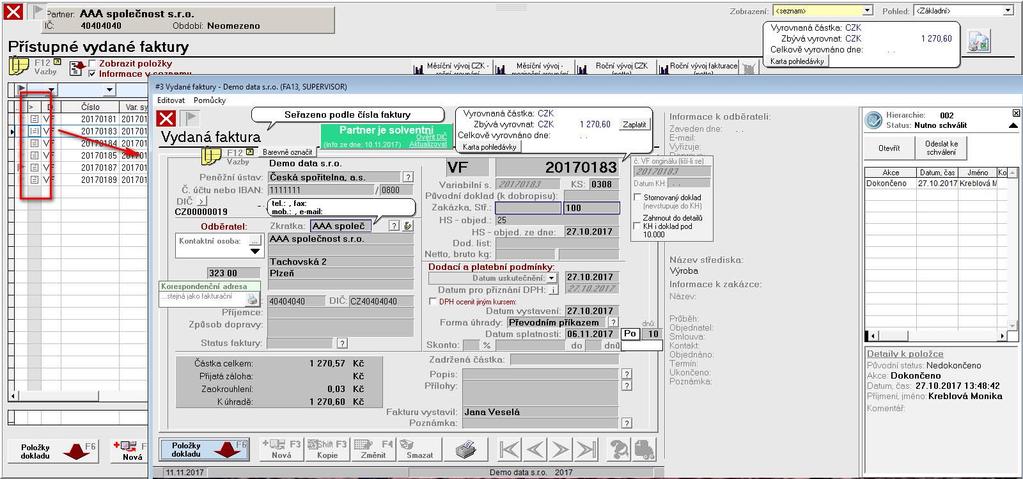Click the Zaplatit button
Image resolution: width=1023 pixels, height=479 pixels.
[x=634, y=124]
